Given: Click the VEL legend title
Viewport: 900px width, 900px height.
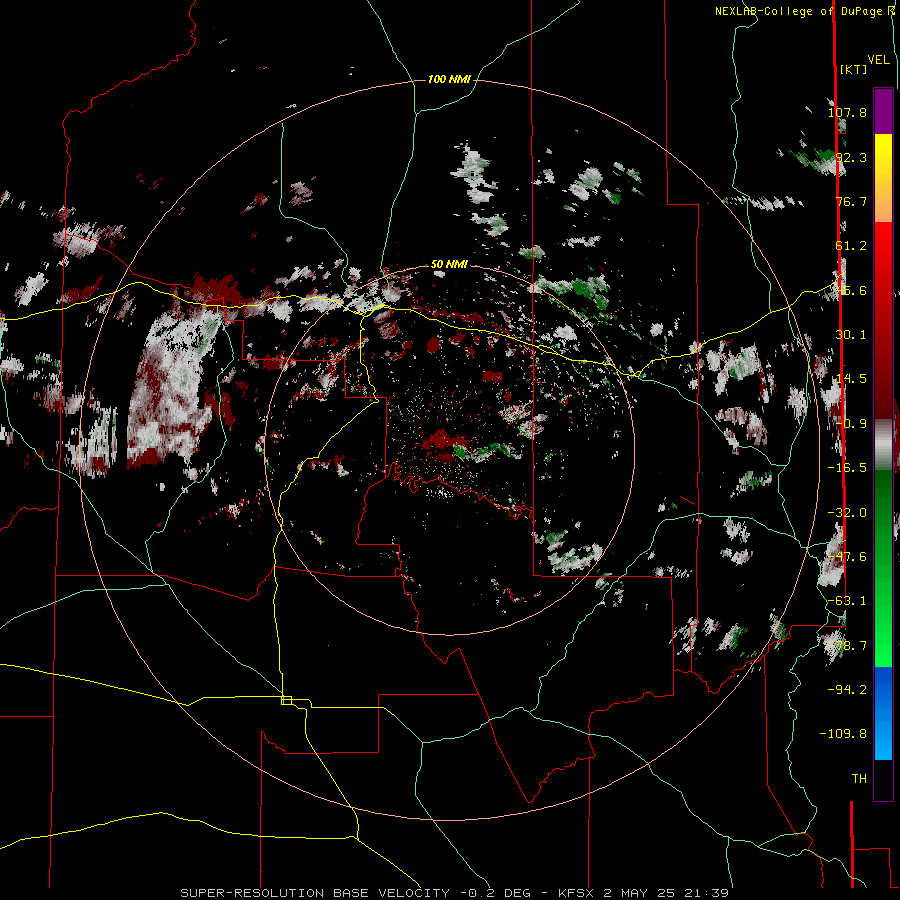Looking at the screenshot, I should [878, 60].
